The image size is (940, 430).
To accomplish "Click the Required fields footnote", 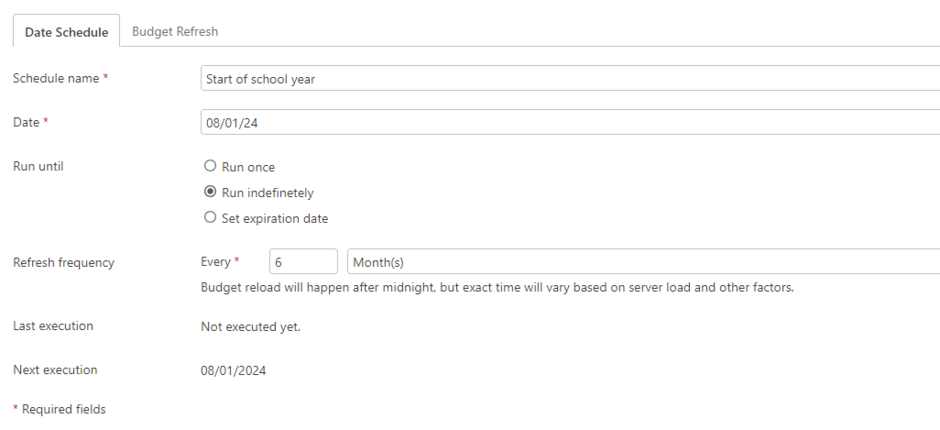I will click(x=59, y=409).
